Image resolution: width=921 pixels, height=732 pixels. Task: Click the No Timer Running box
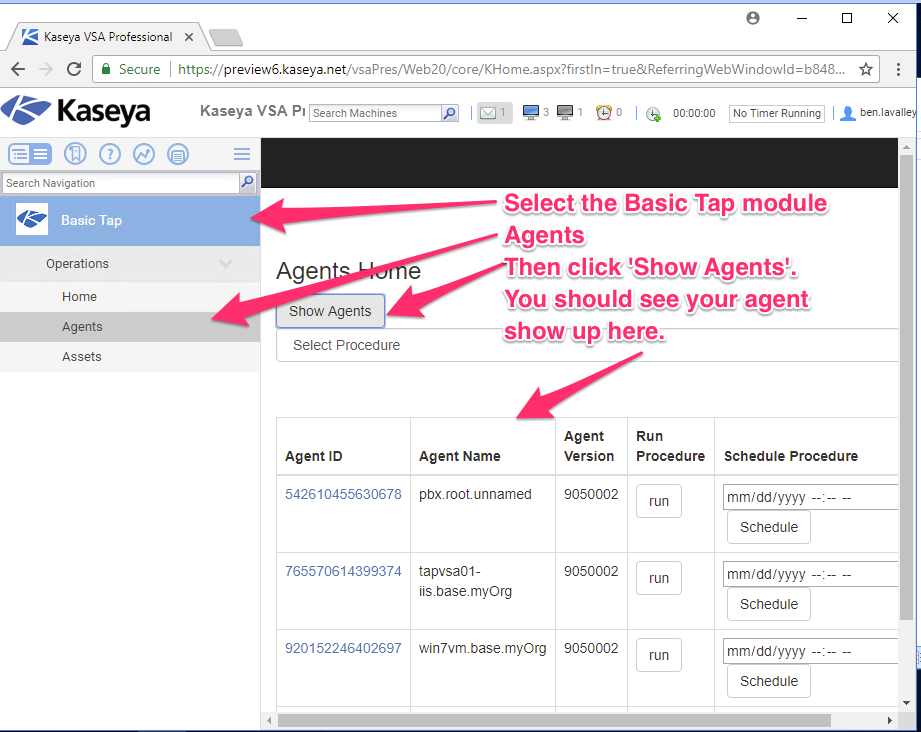point(777,113)
